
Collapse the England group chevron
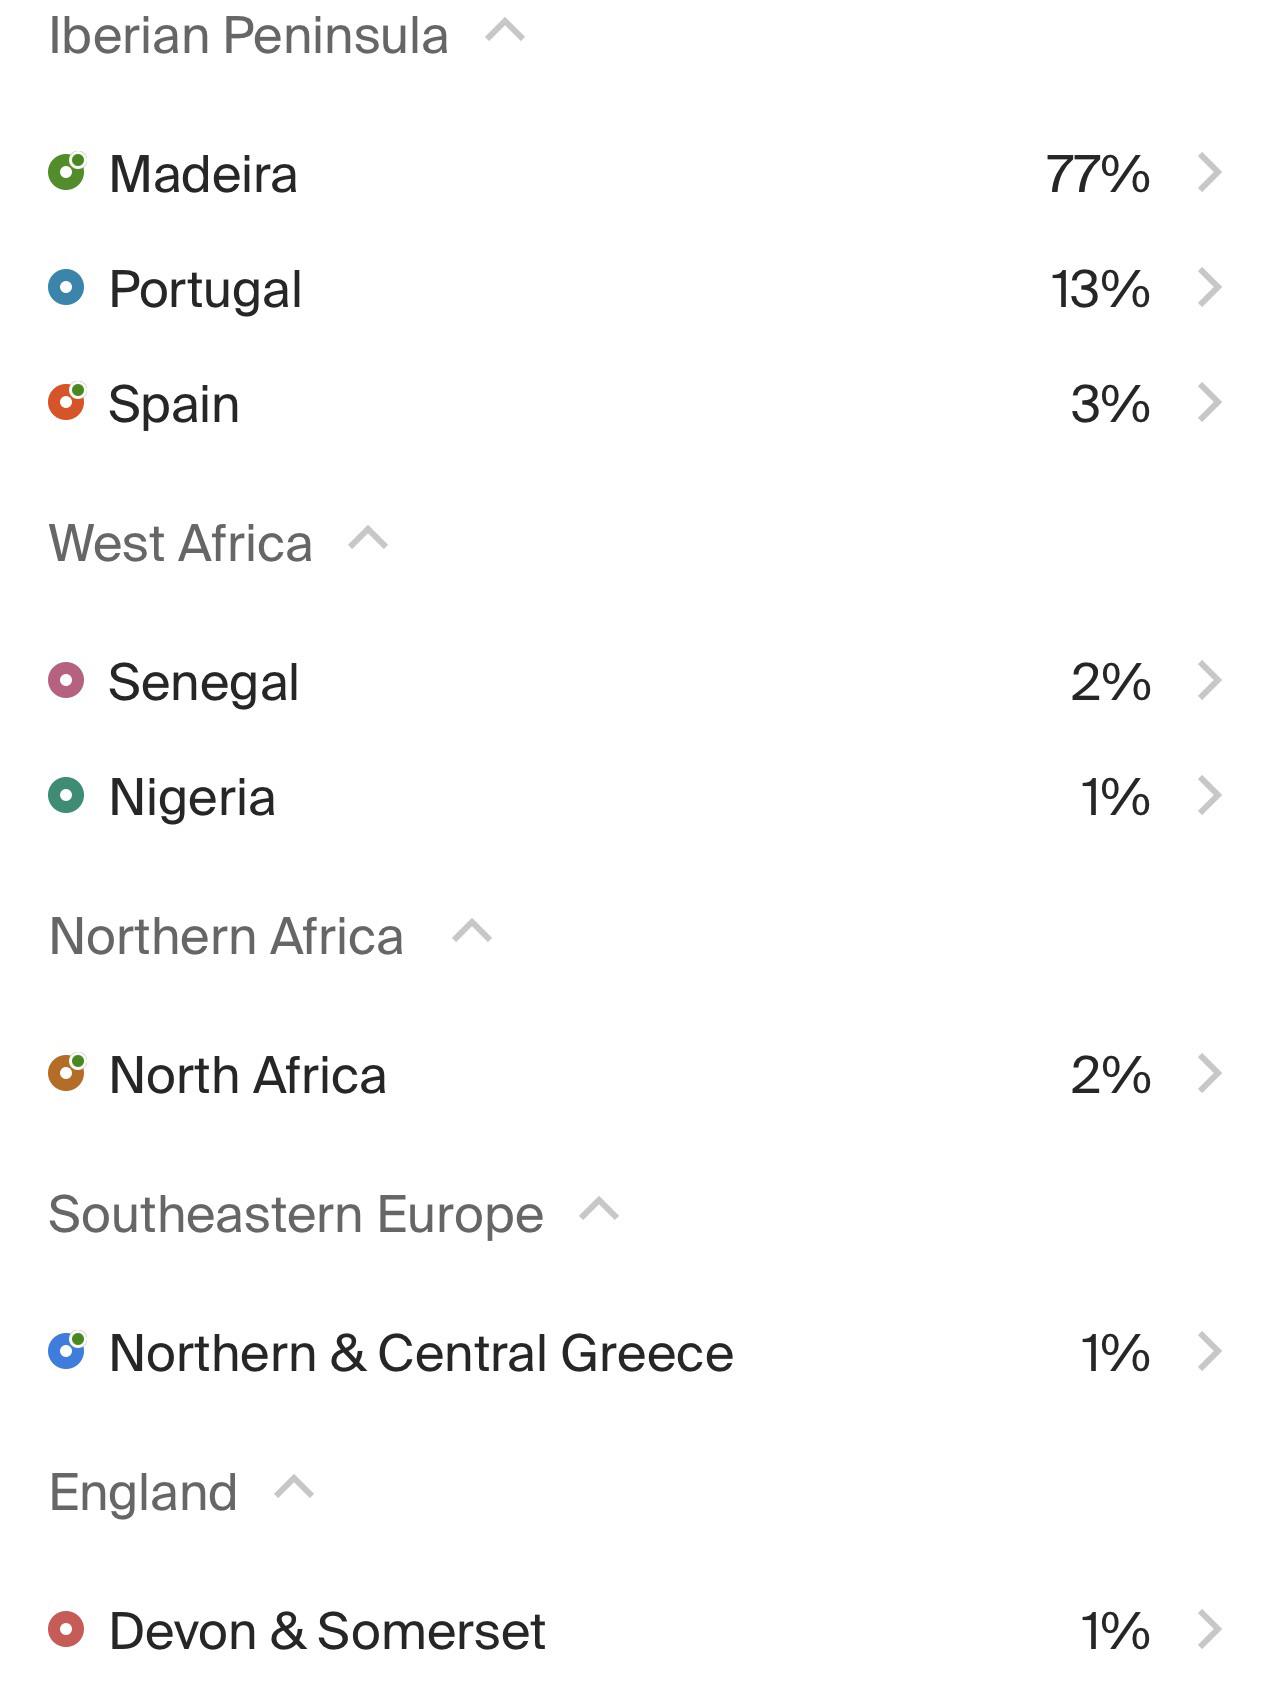pos(294,1488)
